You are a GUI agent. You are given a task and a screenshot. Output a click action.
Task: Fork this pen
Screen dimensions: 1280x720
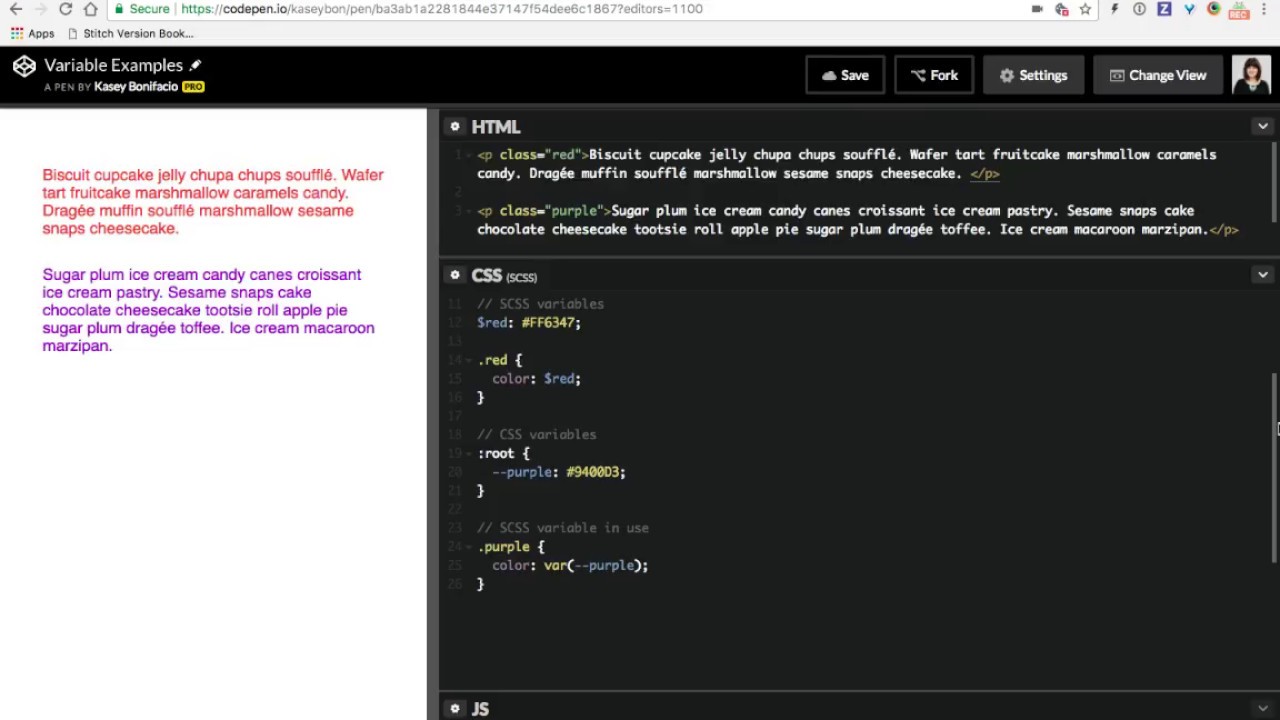click(934, 75)
